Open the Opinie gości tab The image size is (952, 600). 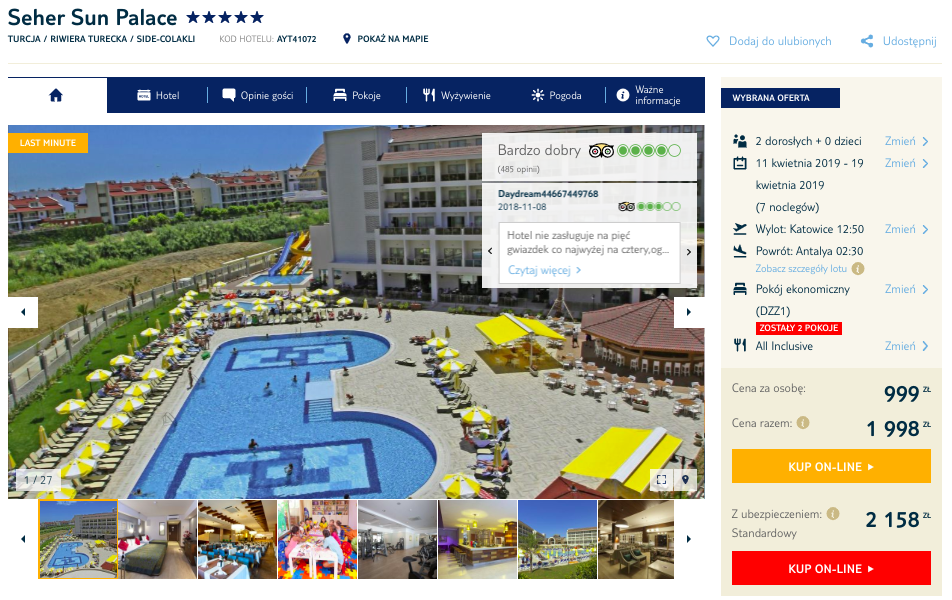coord(258,95)
